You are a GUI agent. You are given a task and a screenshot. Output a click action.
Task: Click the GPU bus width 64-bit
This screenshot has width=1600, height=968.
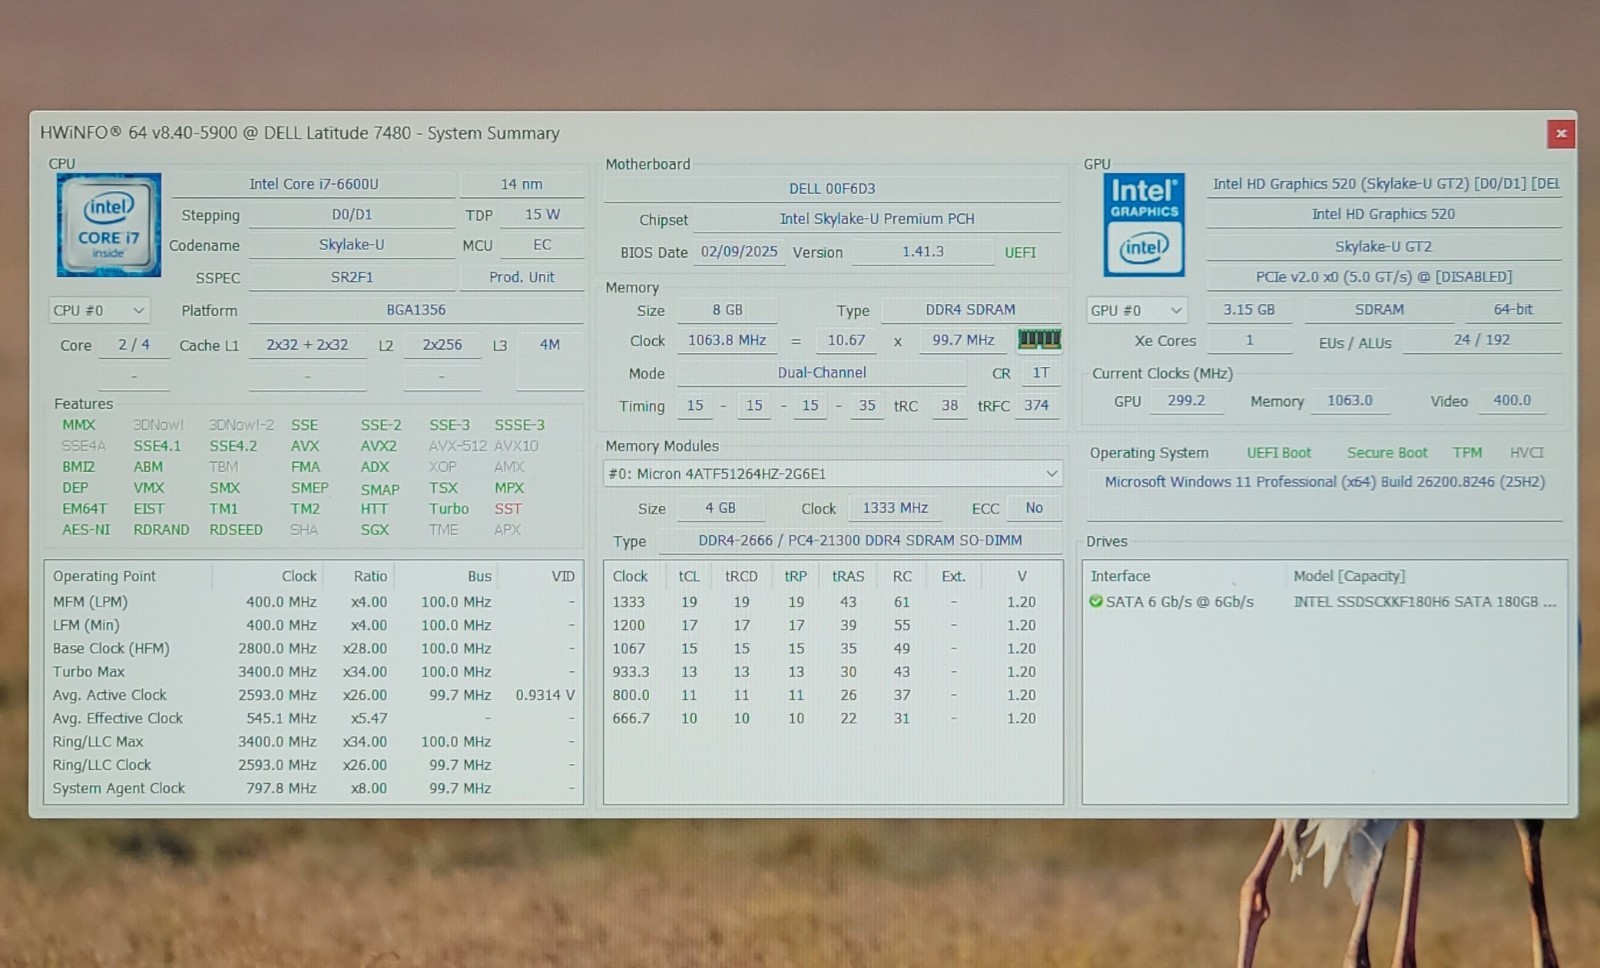[x=1513, y=310]
